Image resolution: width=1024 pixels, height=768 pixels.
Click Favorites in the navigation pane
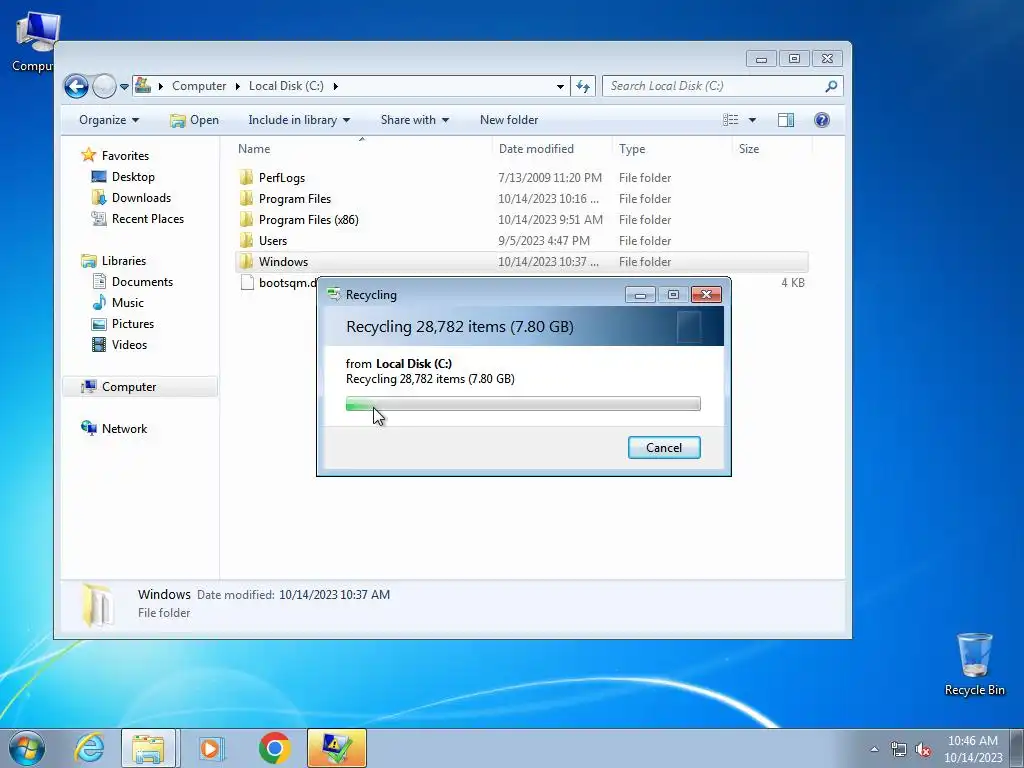coord(125,155)
